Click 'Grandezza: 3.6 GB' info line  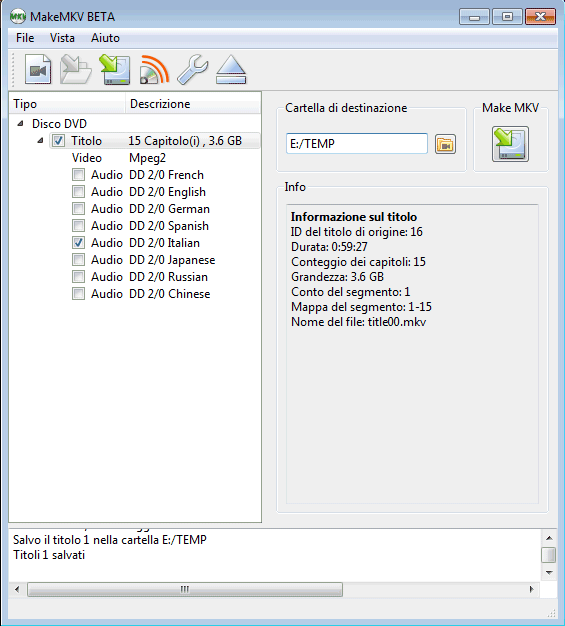coord(337,277)
